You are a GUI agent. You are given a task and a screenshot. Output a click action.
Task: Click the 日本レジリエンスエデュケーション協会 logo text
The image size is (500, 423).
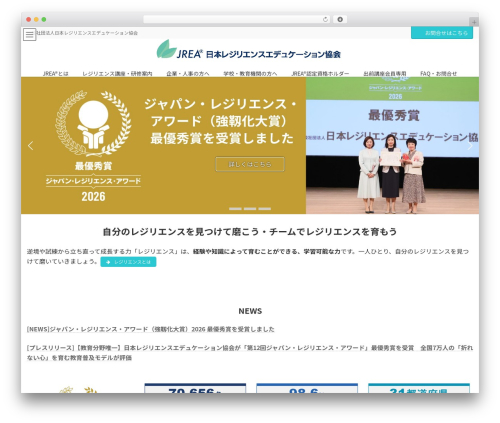(273, 54)
